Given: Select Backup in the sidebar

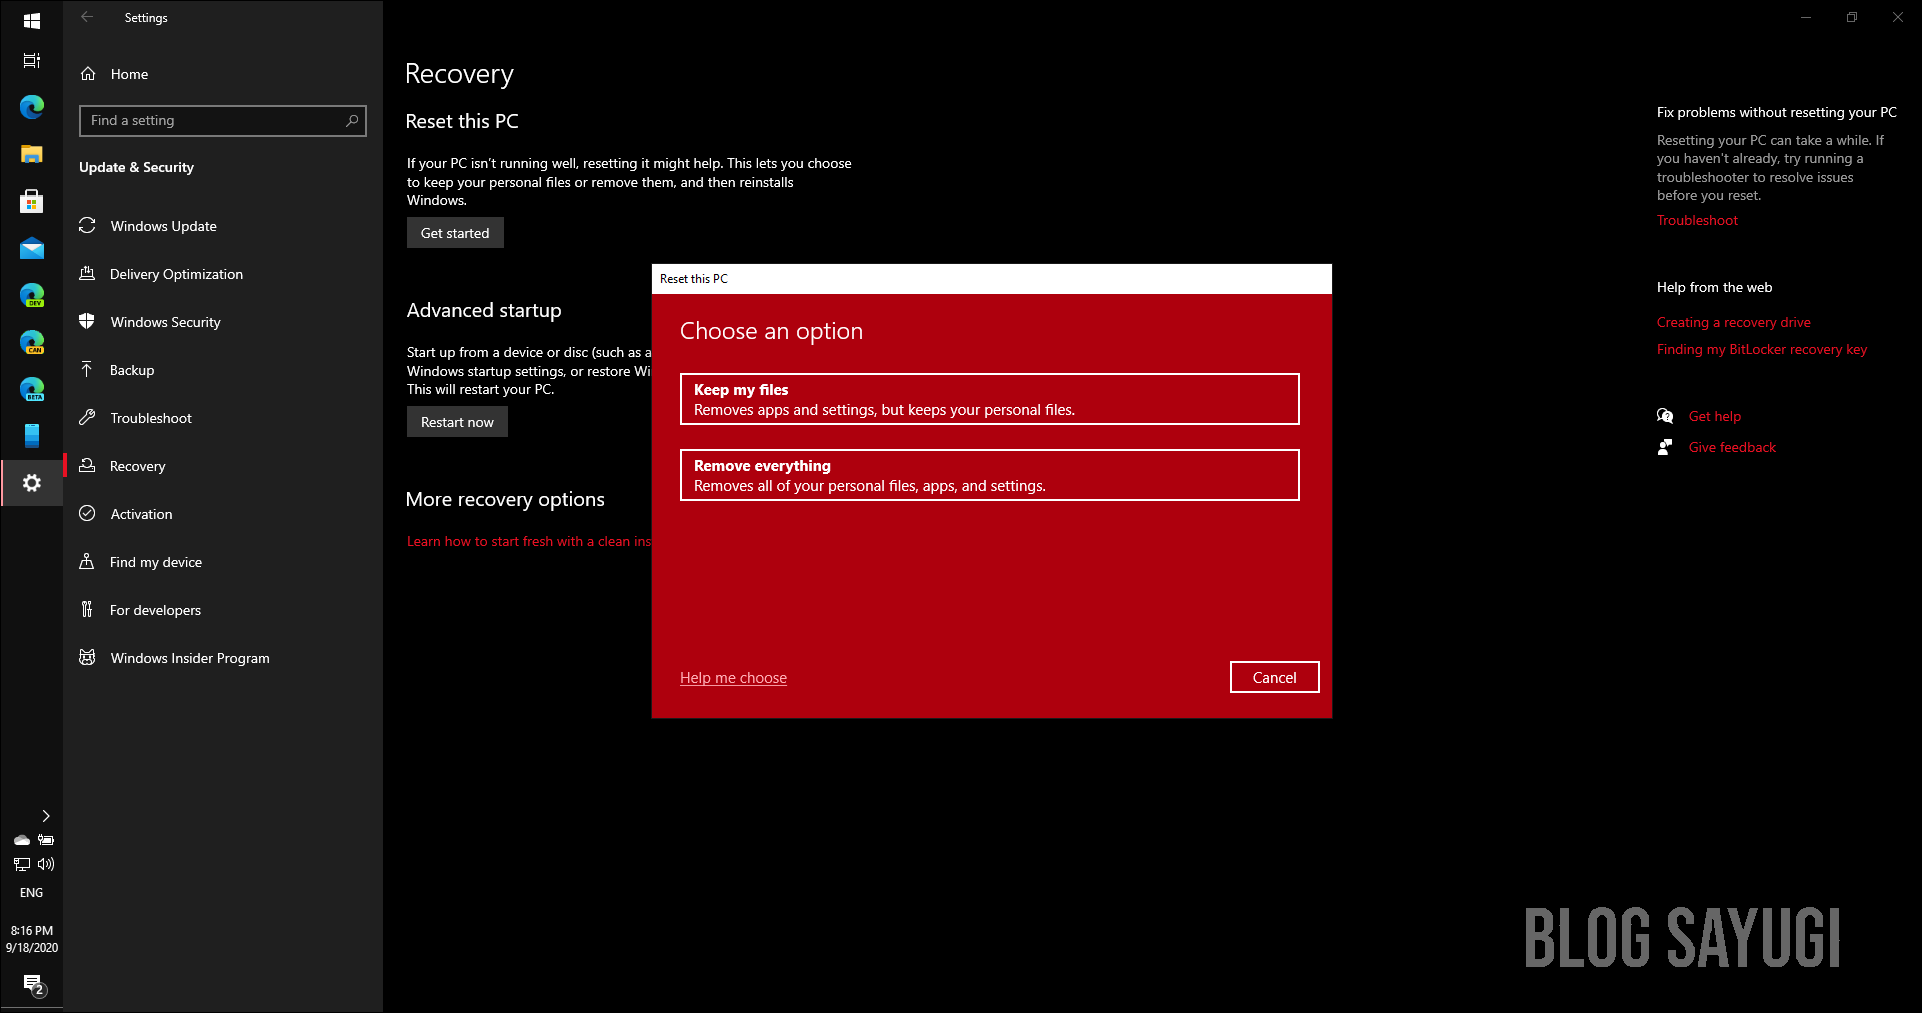Looking at the screenshot, I should (131, 369).
